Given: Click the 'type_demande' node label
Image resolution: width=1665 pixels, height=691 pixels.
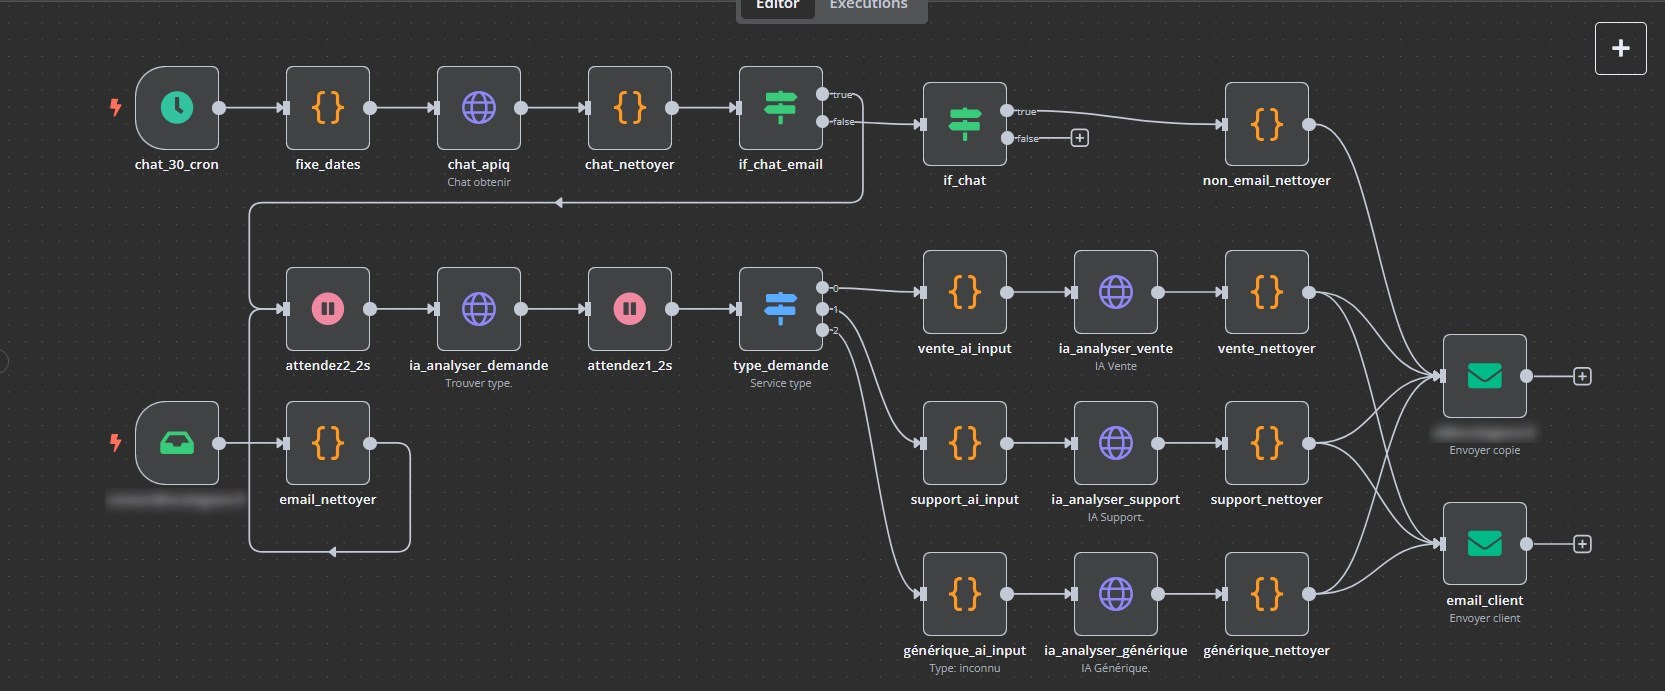Looking at the screenshot, I should point(781,365).
